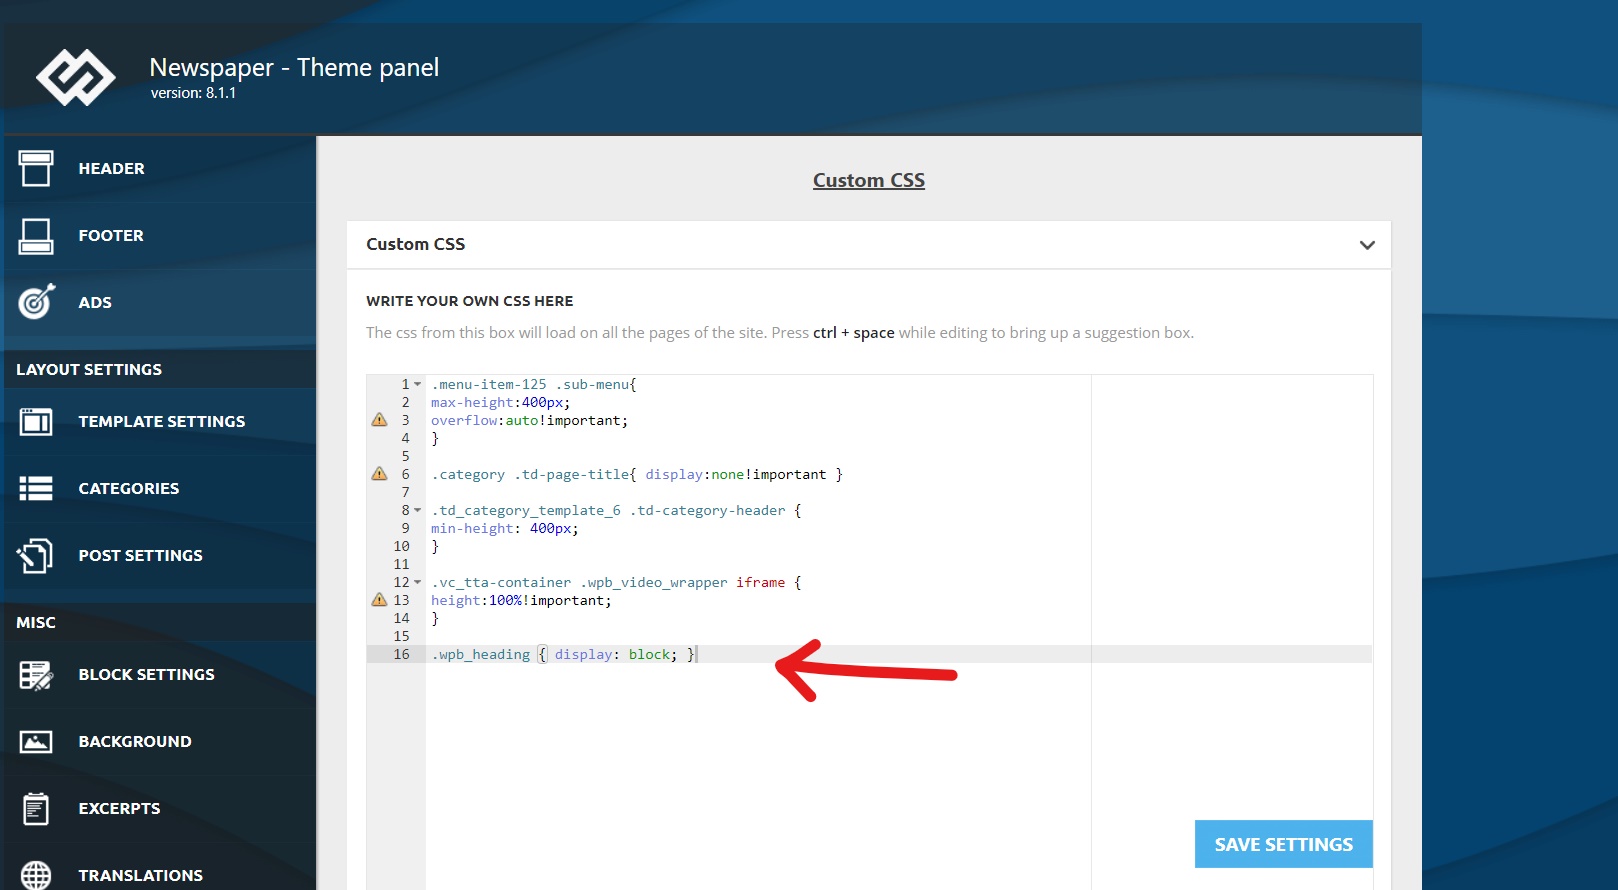Place cursor on line 16 wpb_heading rule

pyautogui.click(x=564, y=654)
